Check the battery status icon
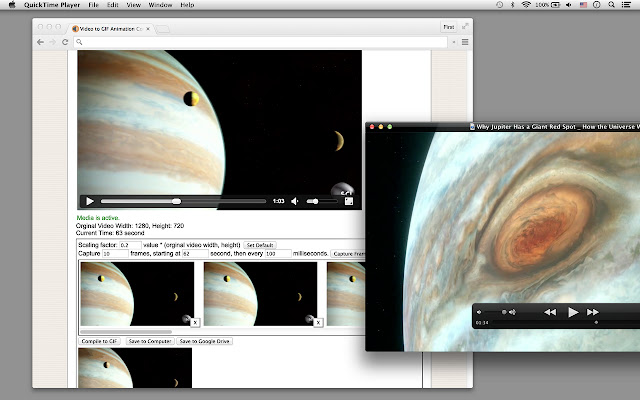The width and height of the screenshot is (640, 400). (556, 5)
